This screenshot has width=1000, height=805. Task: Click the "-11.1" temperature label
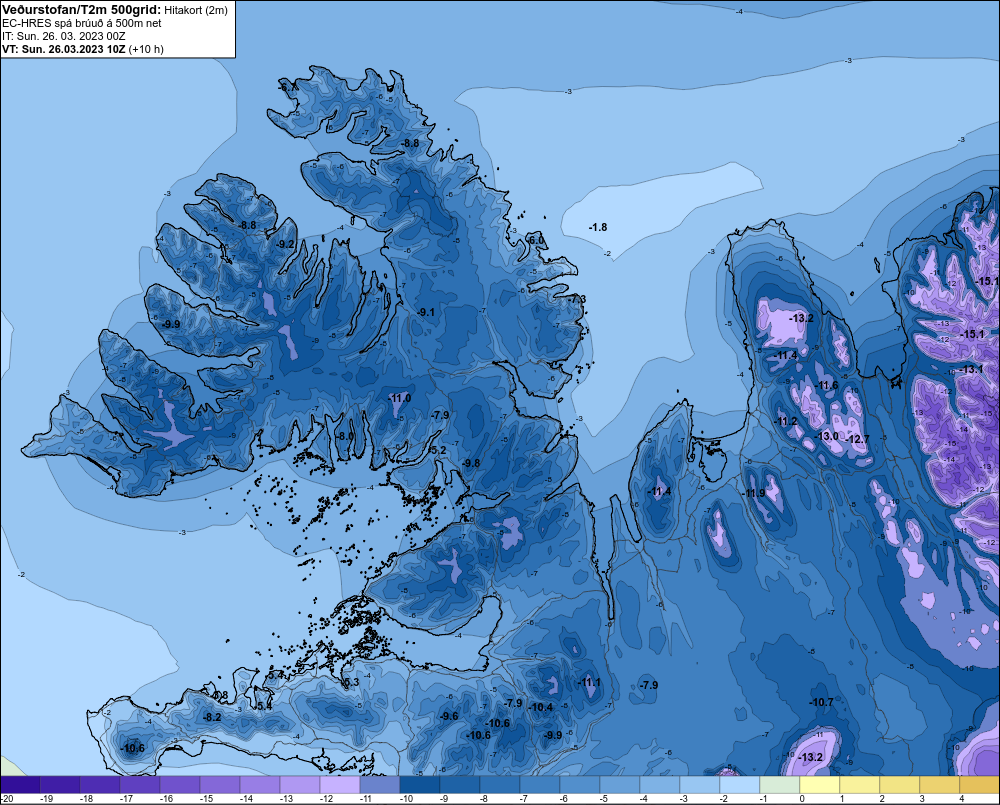[589, 682]
